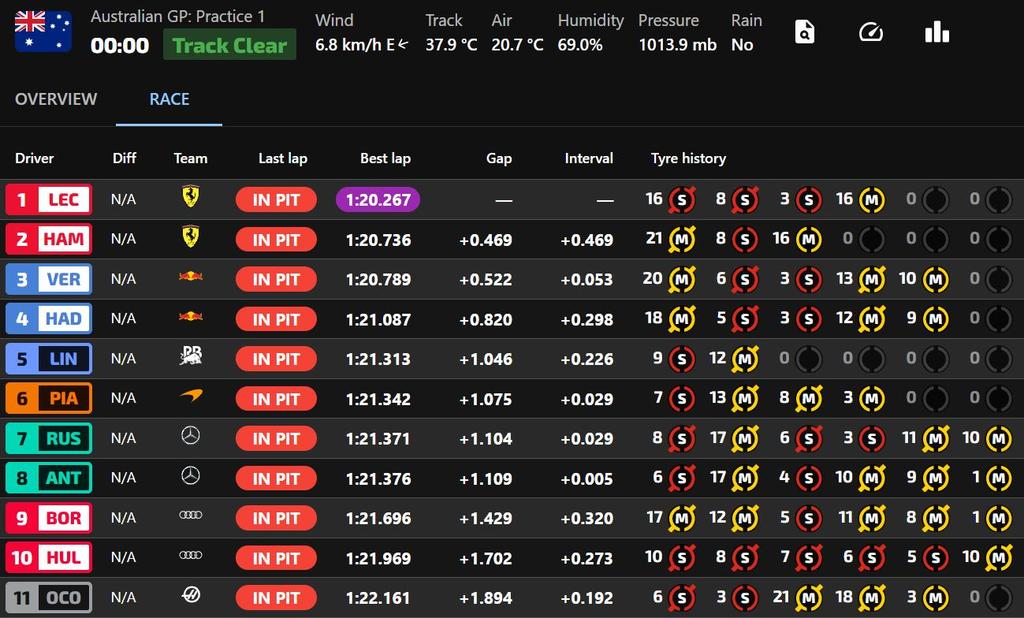This screenshot has height=618, width=1024.
Task: Open the document search icon
Action: click(805, 31)
